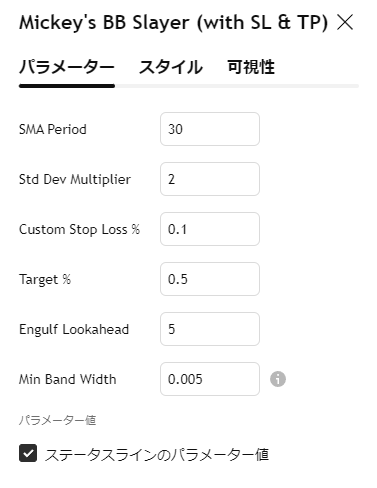
Task: Toggle the ステータスラインのパラメーター値 checkbox
Action: (28, 453)
